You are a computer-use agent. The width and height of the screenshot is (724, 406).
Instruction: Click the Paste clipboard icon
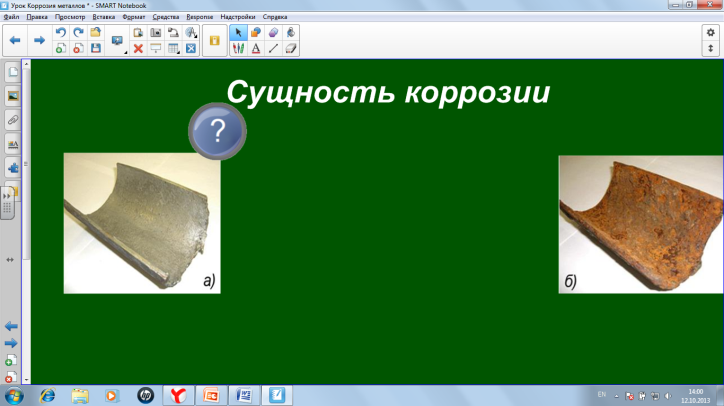(138, 32)
